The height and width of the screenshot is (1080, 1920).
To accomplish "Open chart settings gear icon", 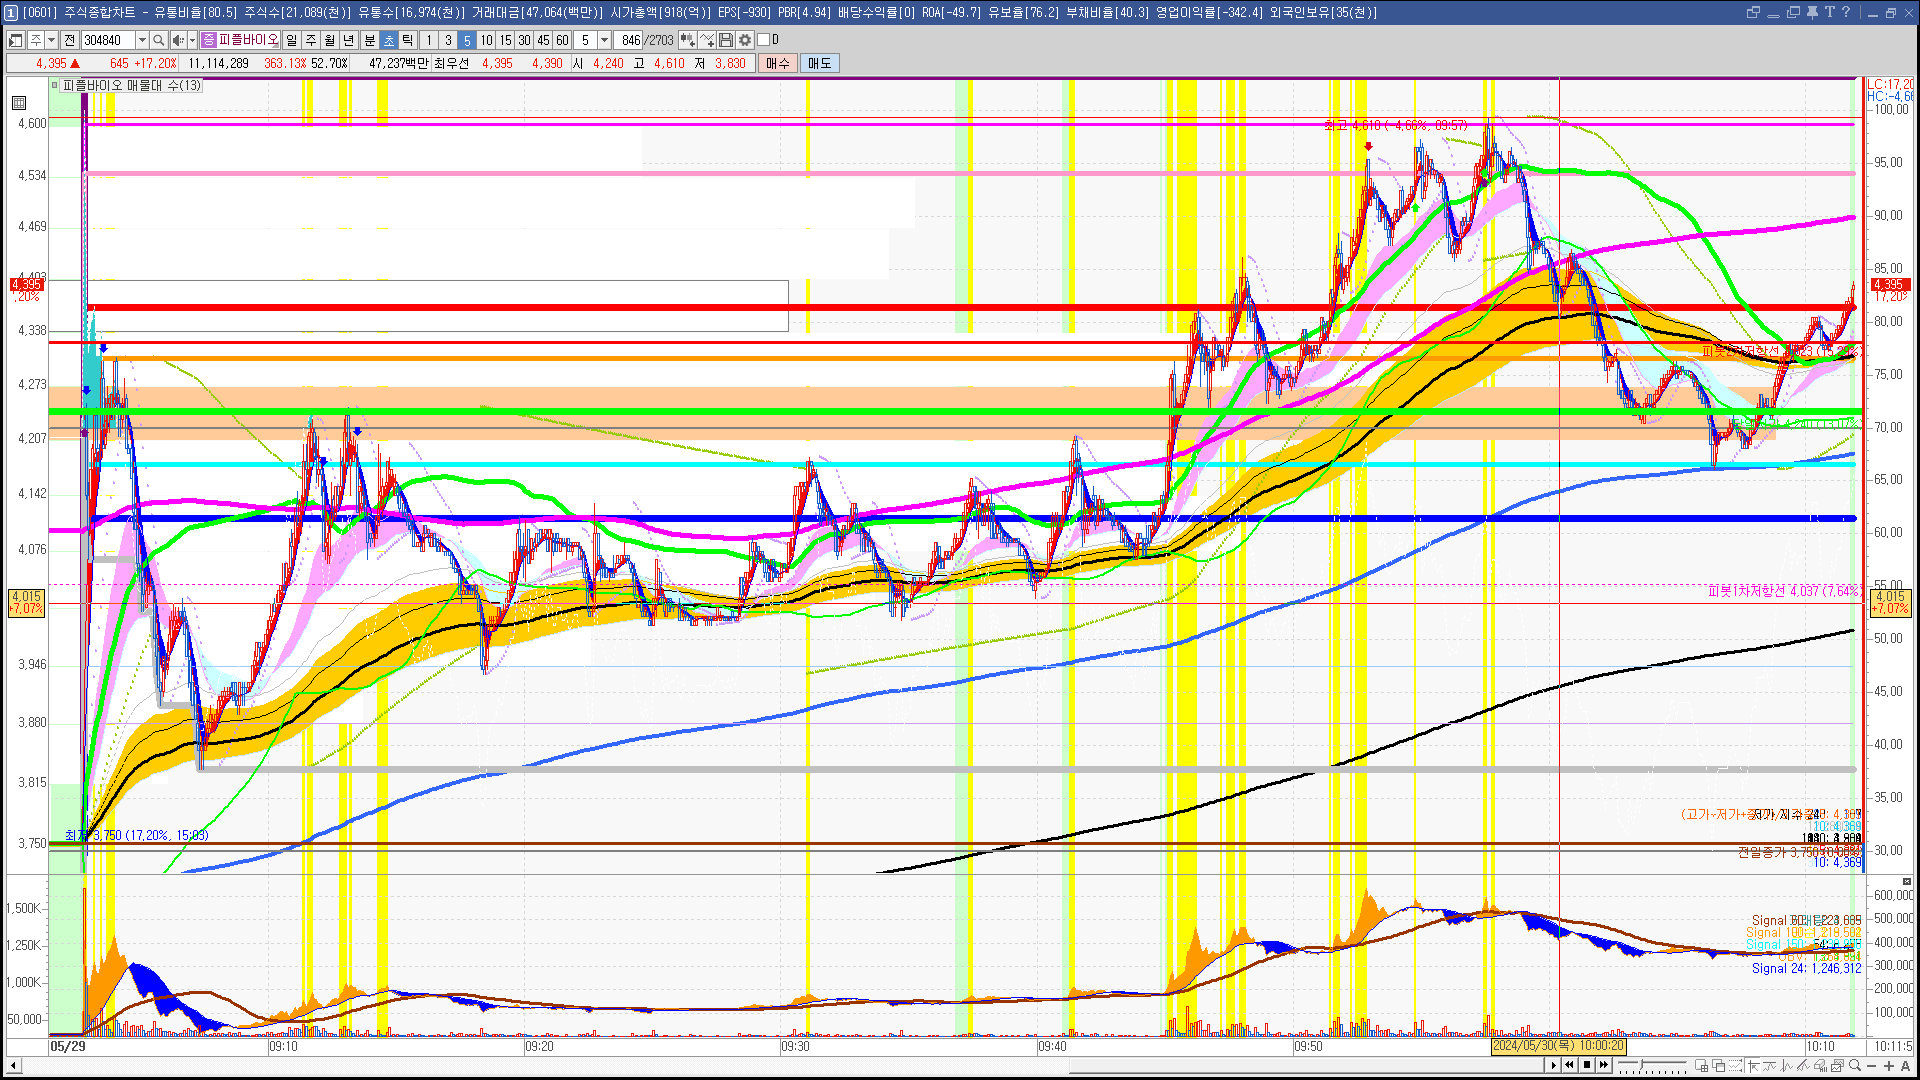I will (x=745, y=40).
